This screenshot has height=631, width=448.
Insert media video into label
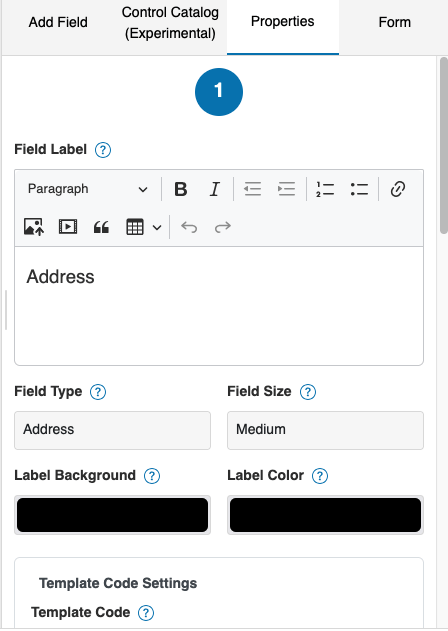(68, 227)
